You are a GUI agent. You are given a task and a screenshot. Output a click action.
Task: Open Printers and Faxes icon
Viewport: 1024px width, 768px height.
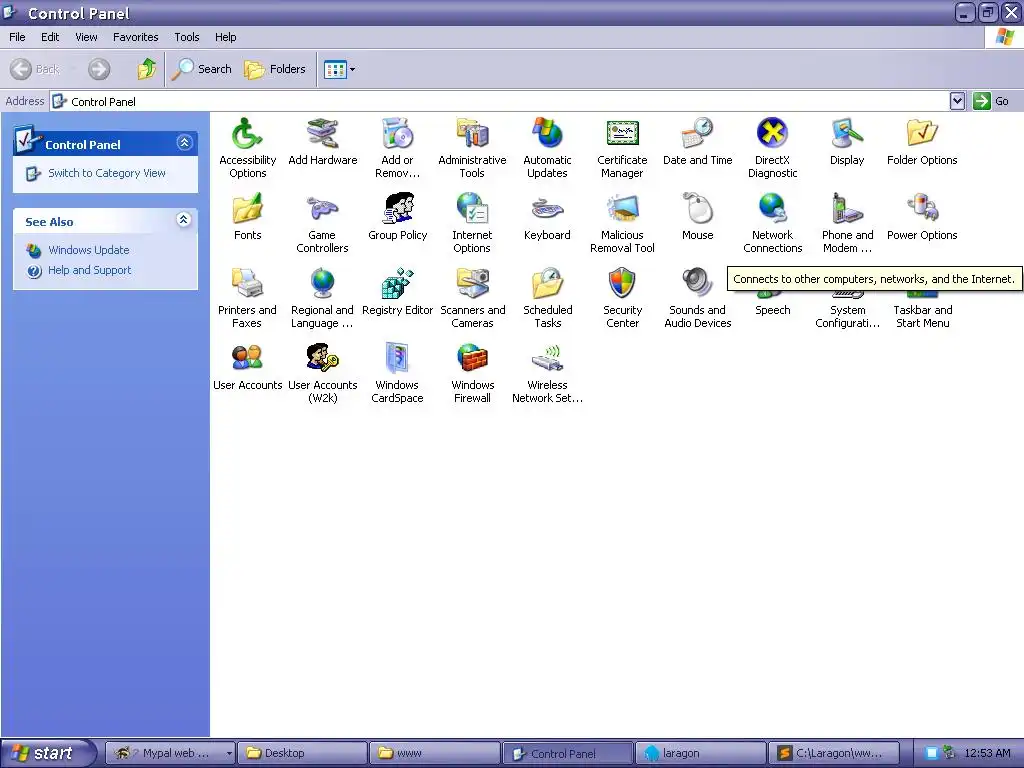(248, 284)
